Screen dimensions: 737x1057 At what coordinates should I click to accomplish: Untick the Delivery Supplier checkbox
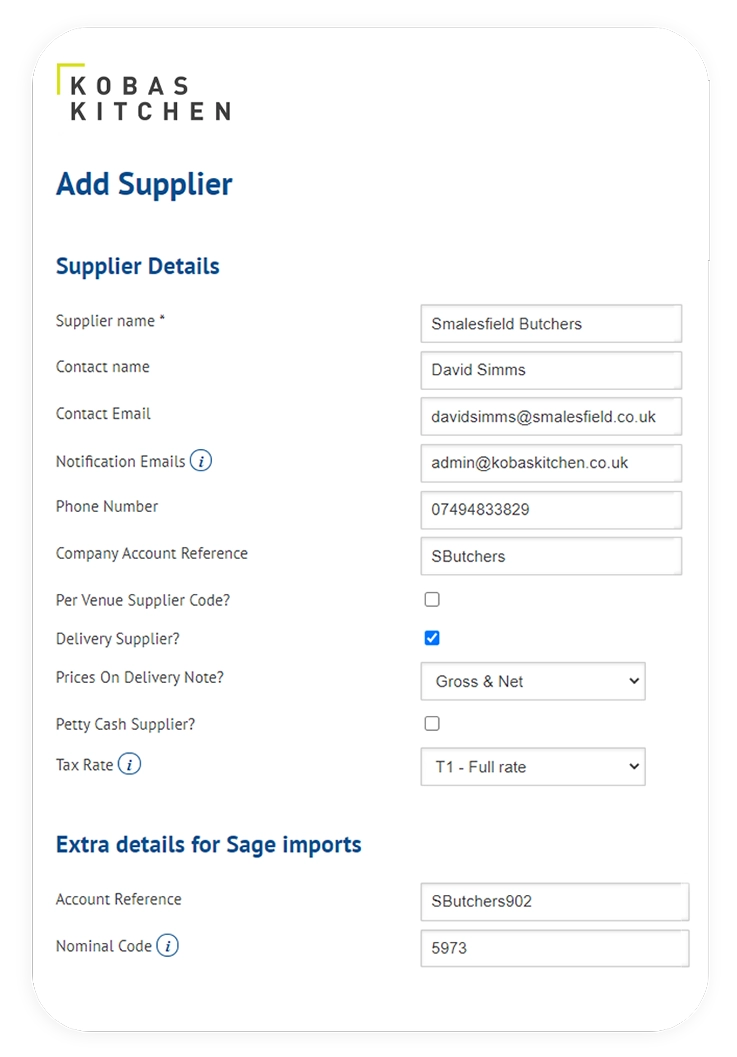(432, 638)
